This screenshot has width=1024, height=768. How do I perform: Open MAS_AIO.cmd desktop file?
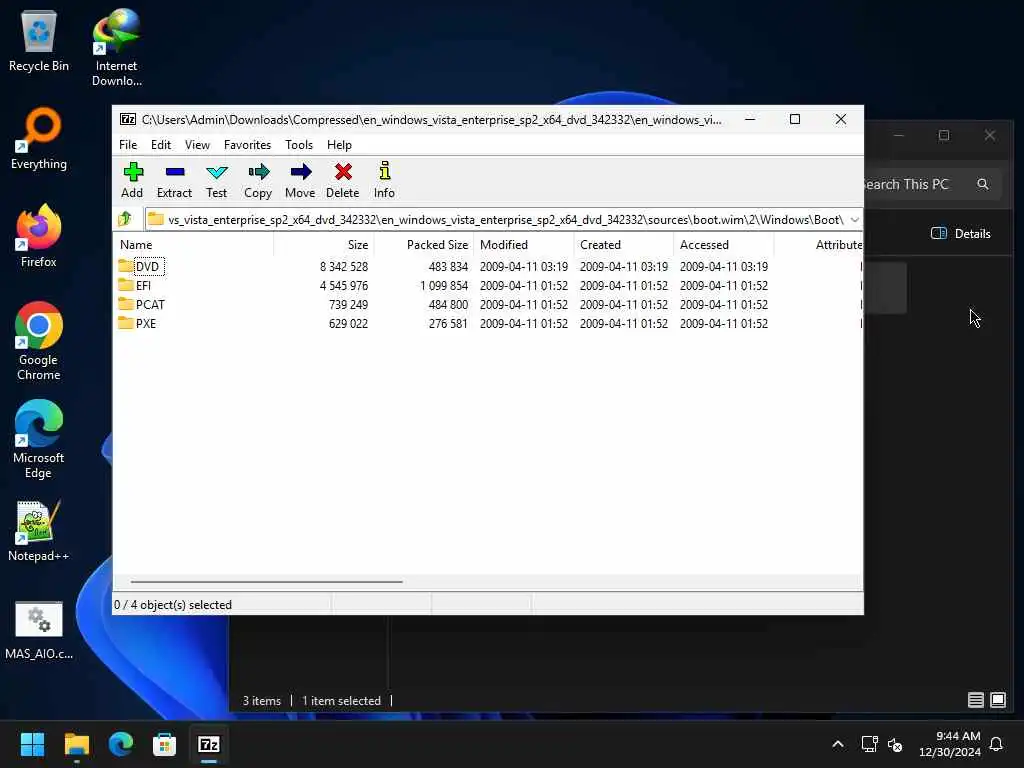click(39, 630)
